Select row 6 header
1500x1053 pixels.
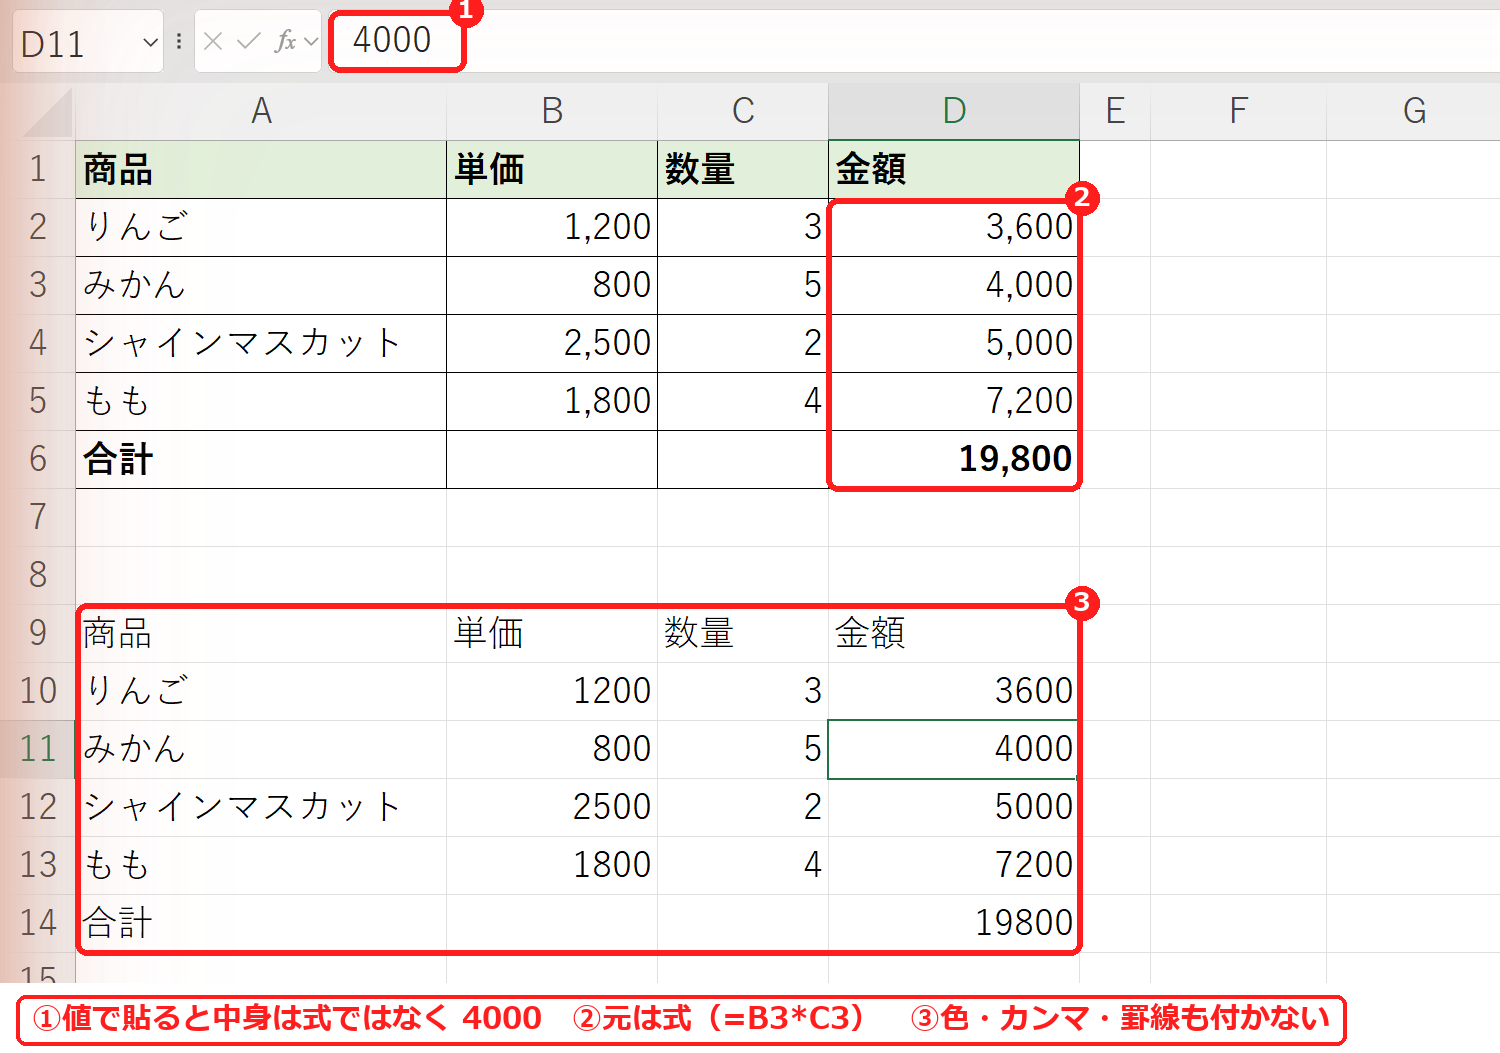pos(38,459)
